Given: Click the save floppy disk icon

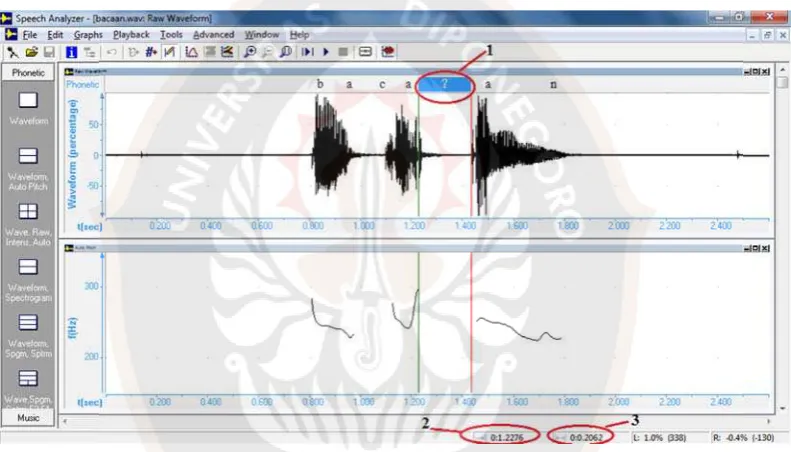Looking at the screenshot, I should (49, 52).
